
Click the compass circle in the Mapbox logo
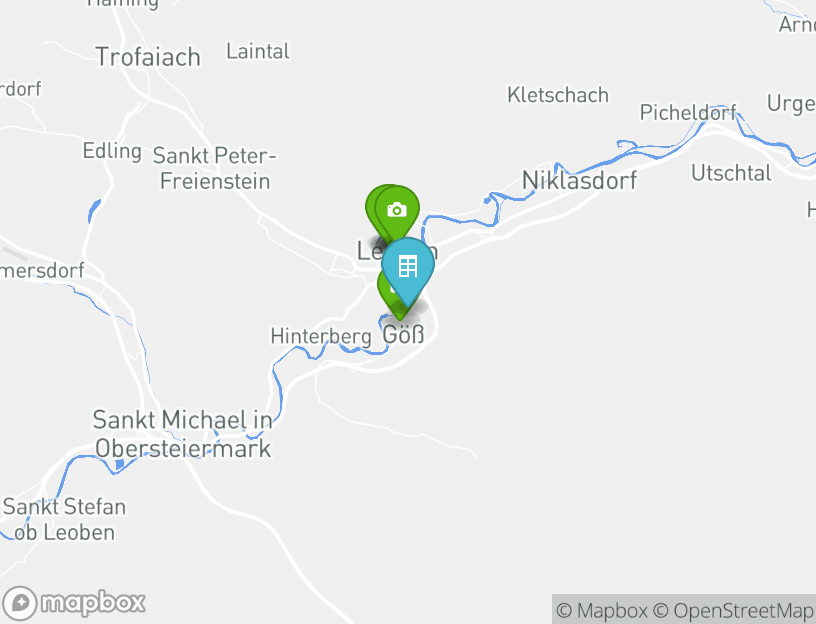tap(20, 604)
